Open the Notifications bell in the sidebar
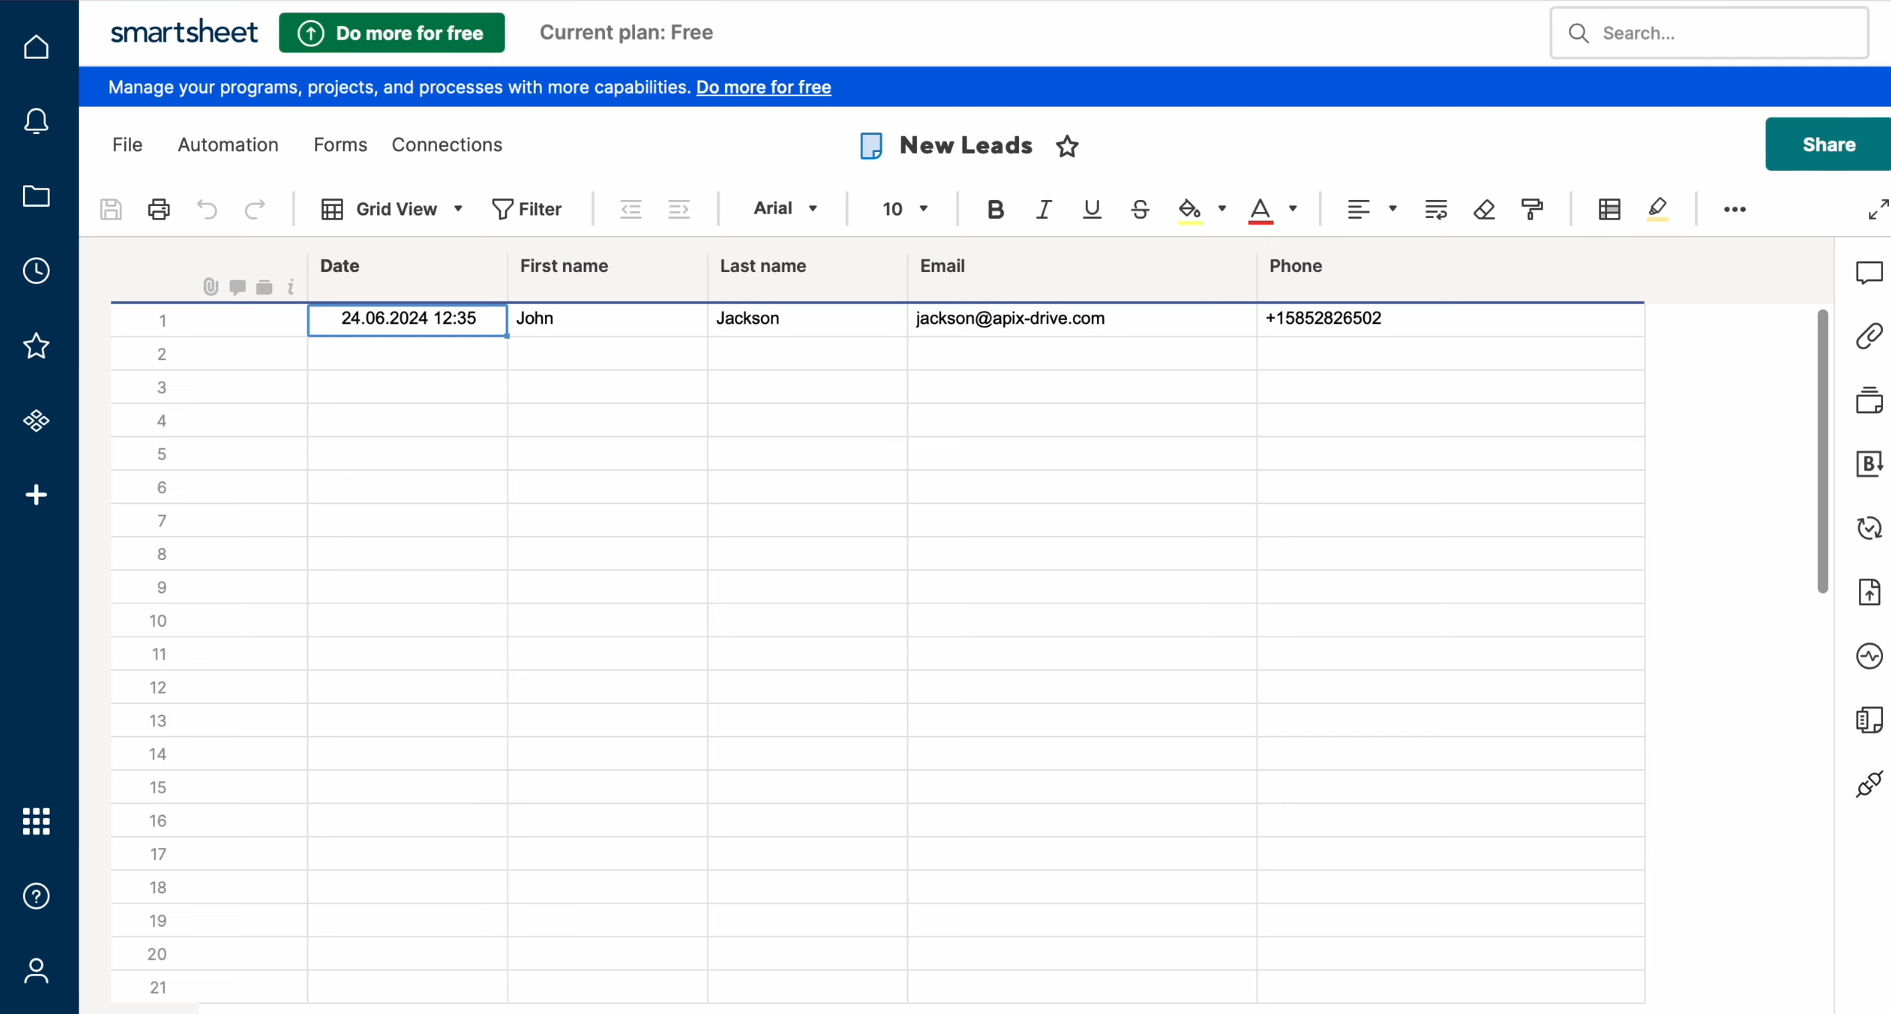The image size is (1891, 1014). [x=37, y=121]
